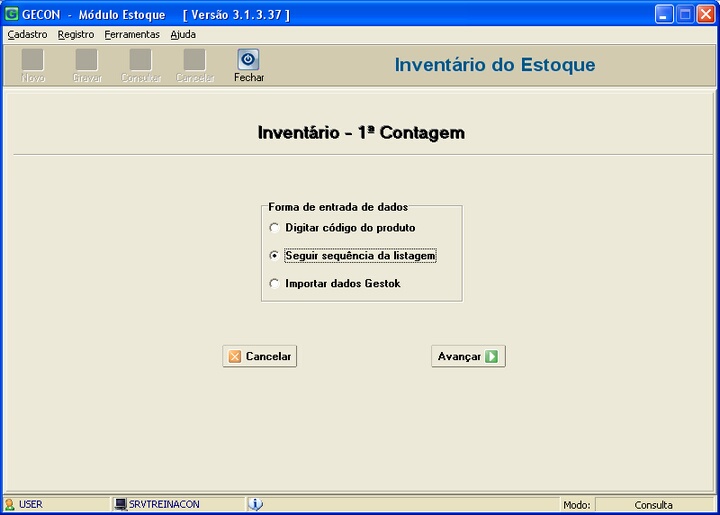Click the disabled Consultar toolbar icon
The image size is (720, 515).
(x=141, y=60)
